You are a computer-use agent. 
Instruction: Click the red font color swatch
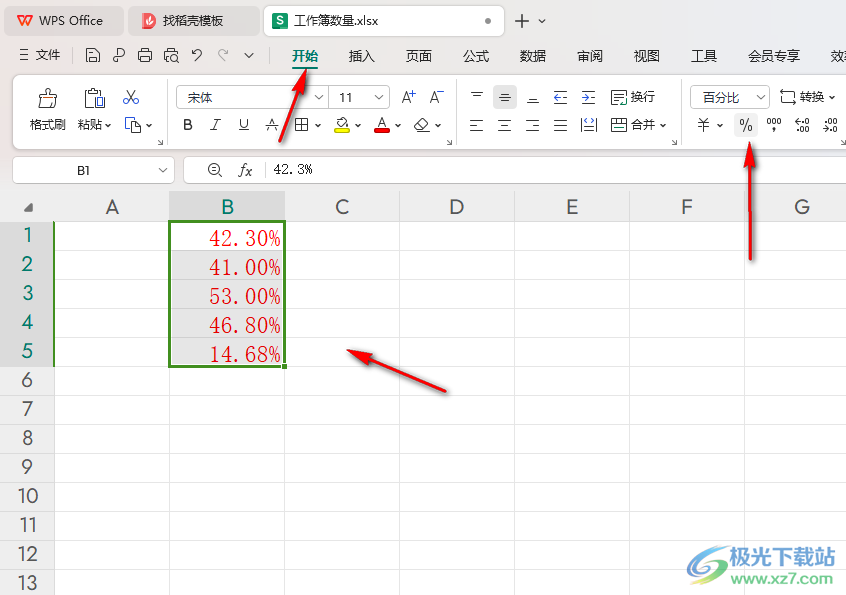pyautogui.click(x=382, y=125)
